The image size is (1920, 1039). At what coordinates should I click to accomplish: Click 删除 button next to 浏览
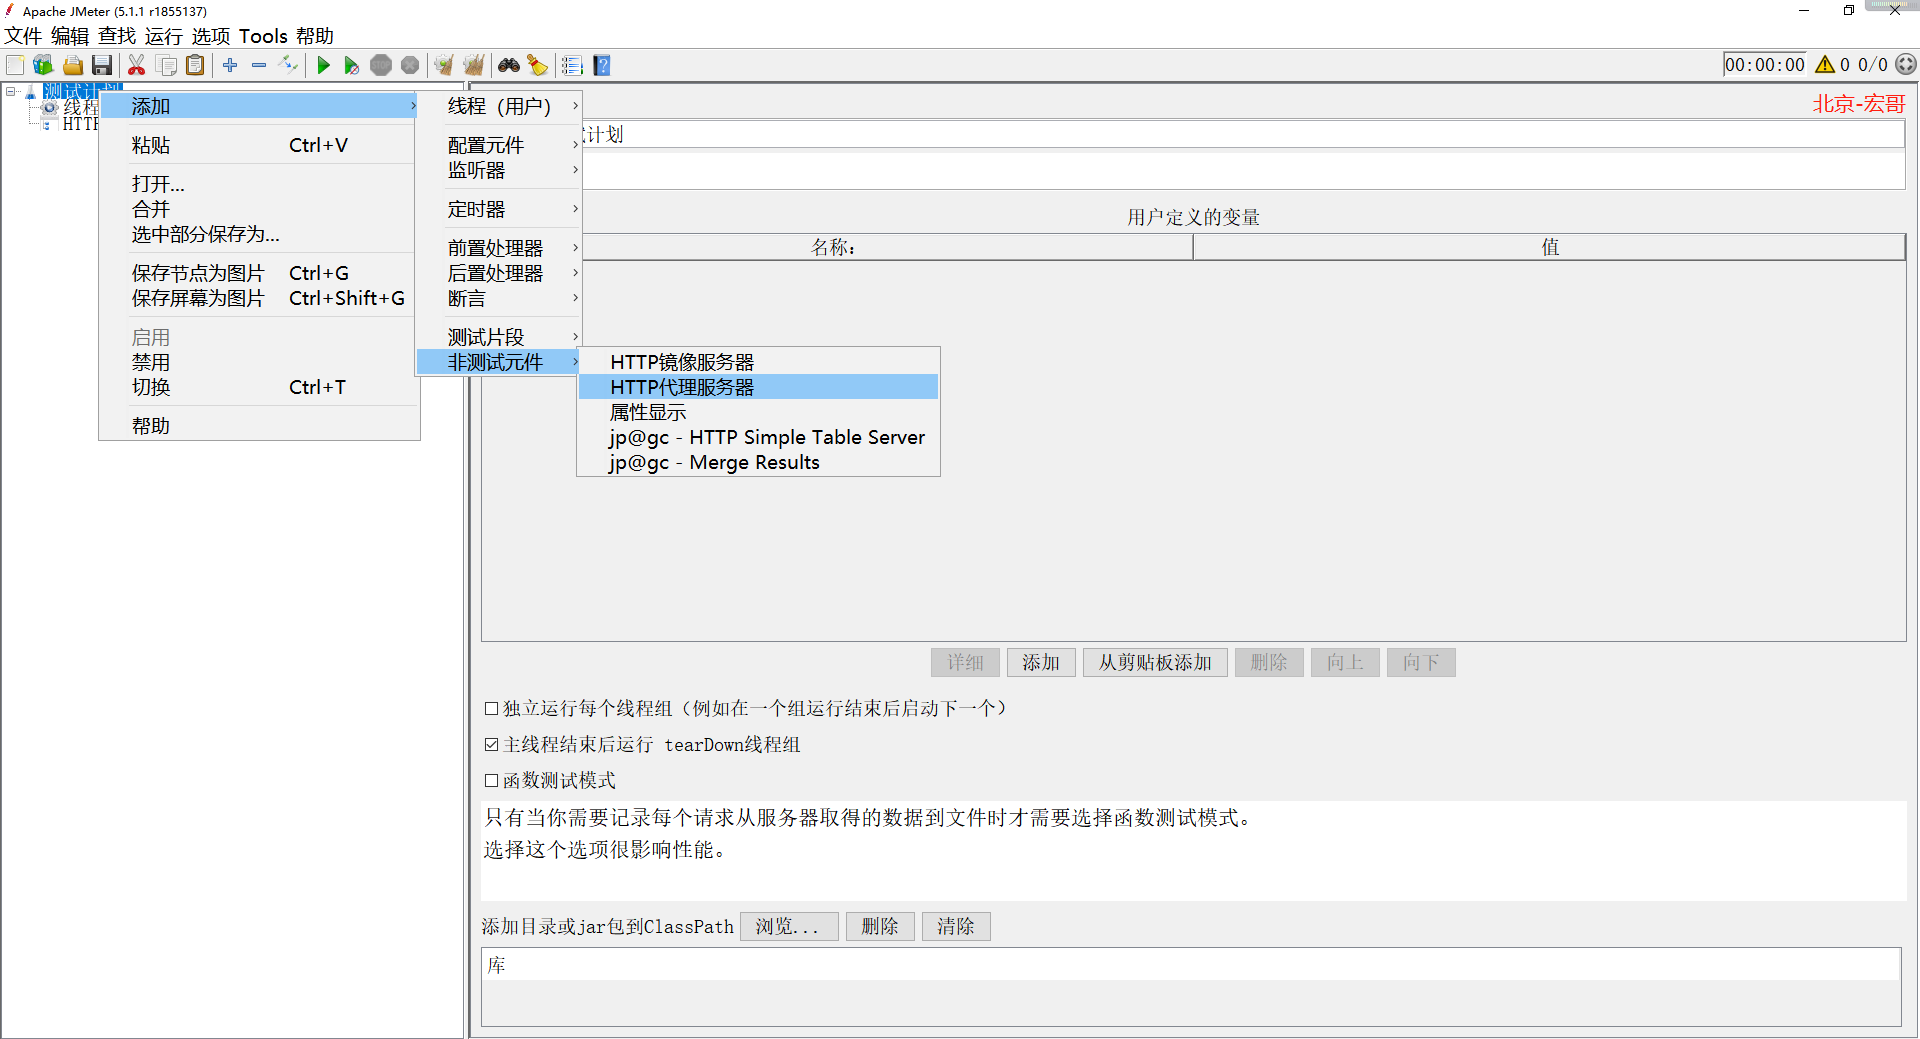[880, 926]
